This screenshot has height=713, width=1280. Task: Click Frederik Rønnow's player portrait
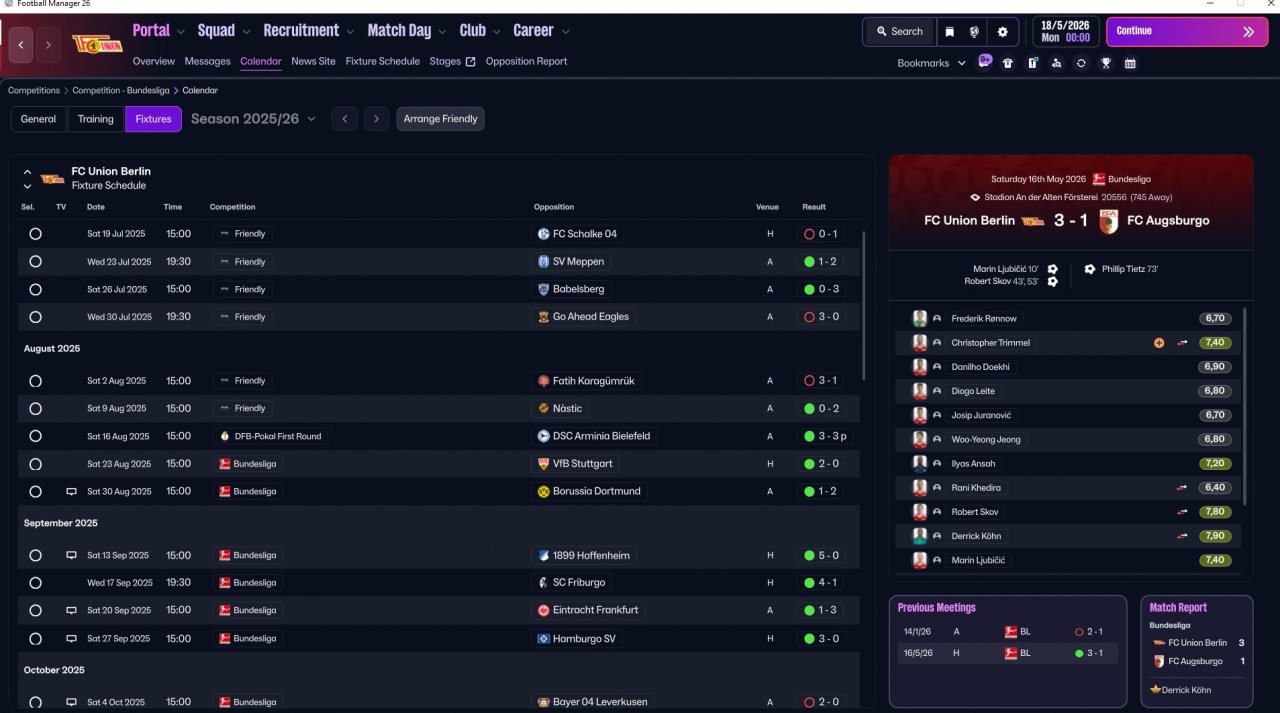pos(919,318)
